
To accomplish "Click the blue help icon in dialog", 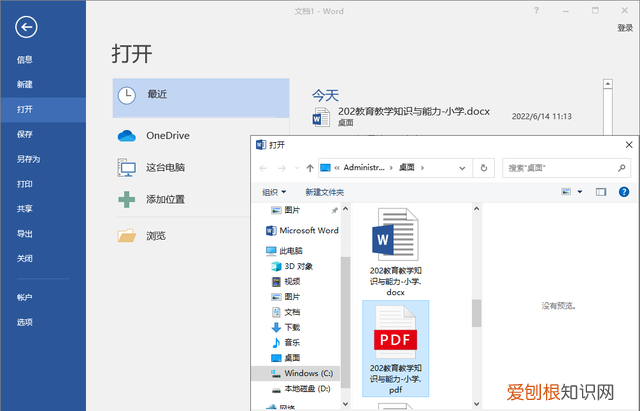I will (x=624, y=192).
